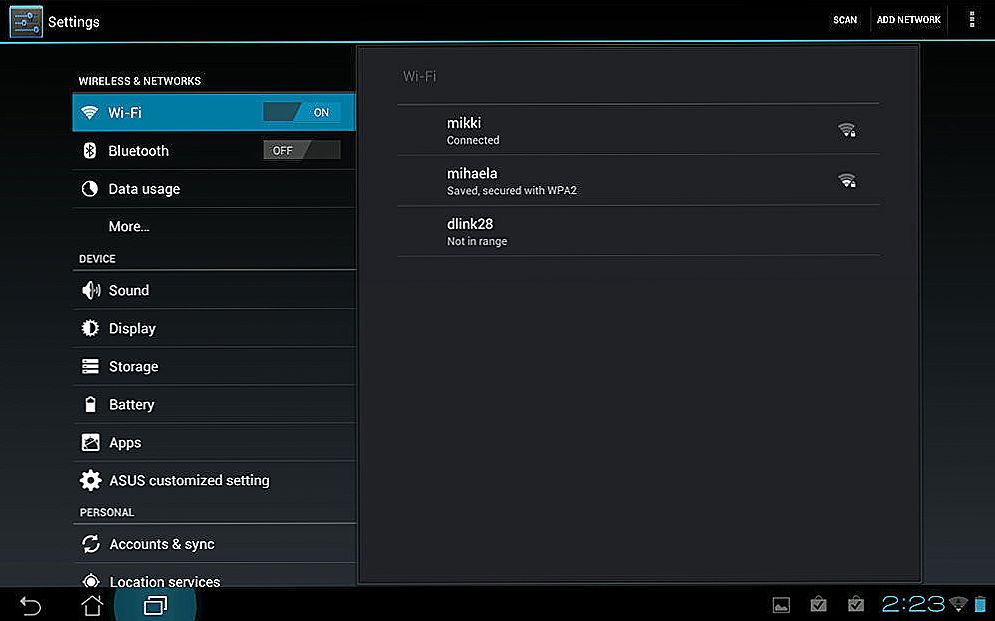This screenshot has width=995, height=621.
Task: Tap the Back navigation button
Action: coord(30,606)
